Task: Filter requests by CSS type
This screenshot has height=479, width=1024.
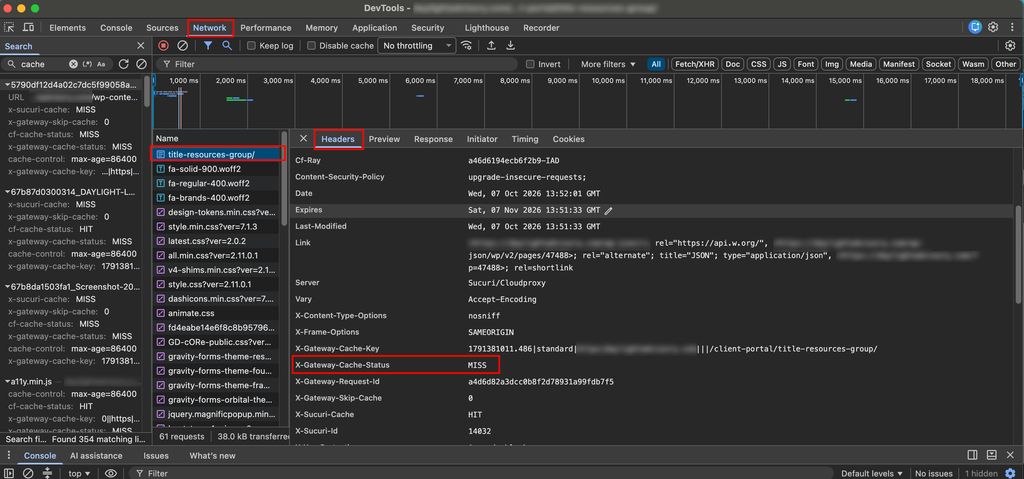Action: 758,64
